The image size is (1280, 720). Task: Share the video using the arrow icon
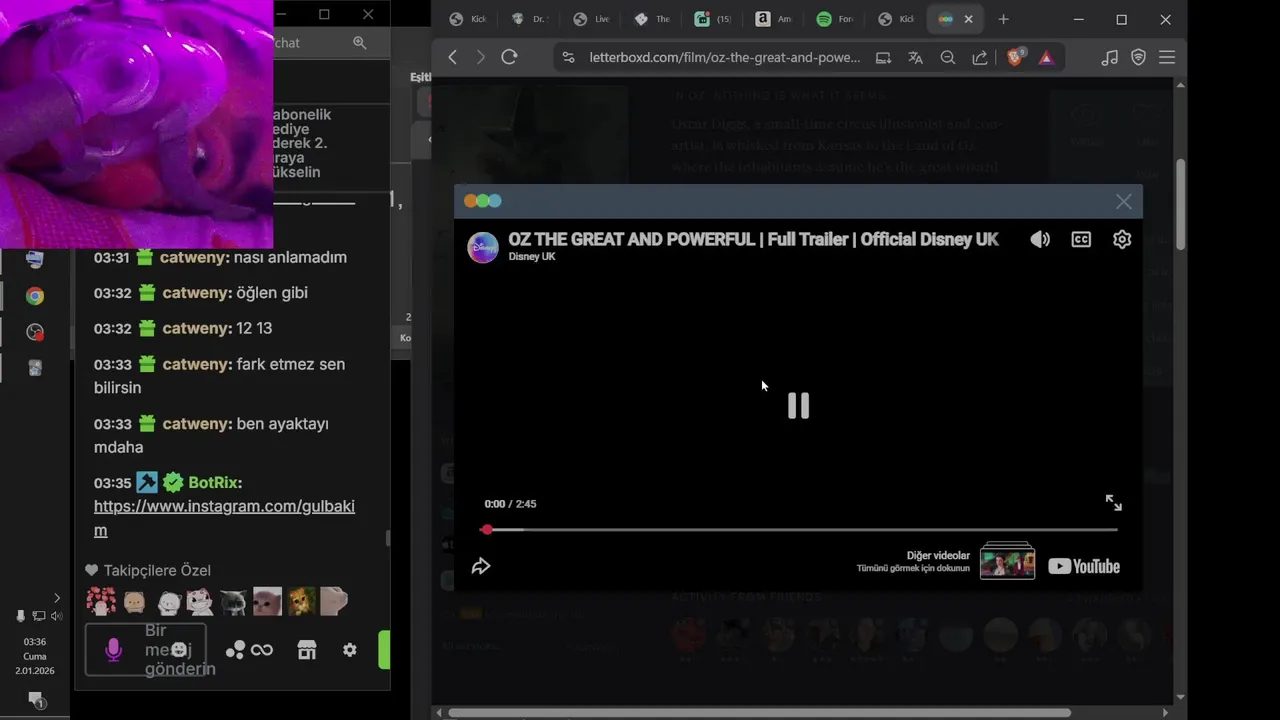[x=481, y=566]
